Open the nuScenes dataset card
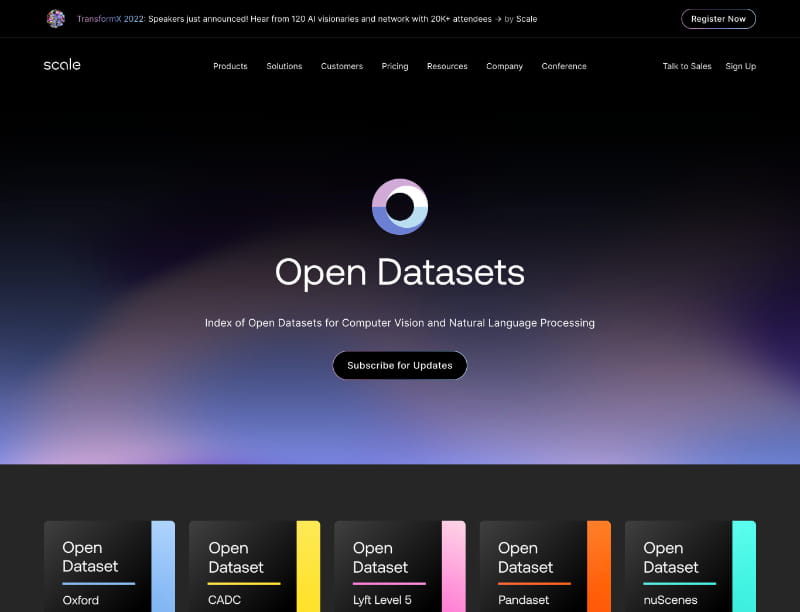800x612 pixels. click(690, 566)
